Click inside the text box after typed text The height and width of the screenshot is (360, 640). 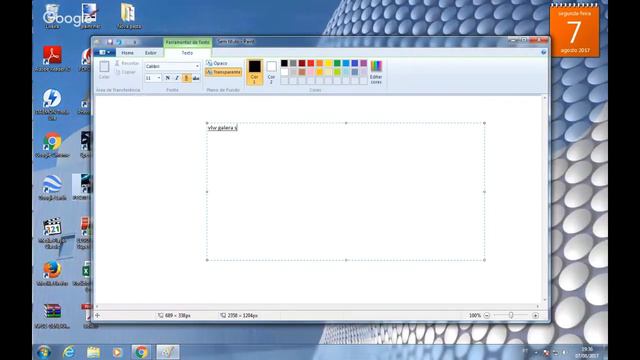(239, 128)
